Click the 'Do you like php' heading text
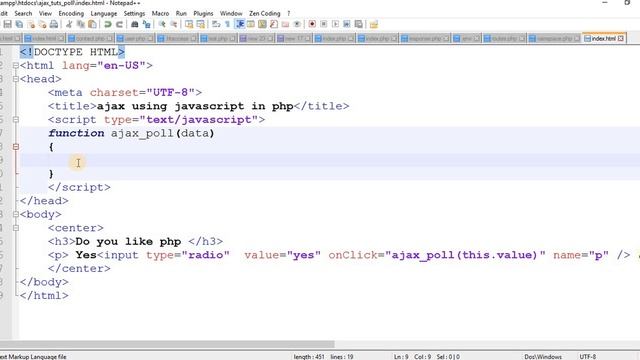The image size is (640, 360). click(x=128, y=242)
